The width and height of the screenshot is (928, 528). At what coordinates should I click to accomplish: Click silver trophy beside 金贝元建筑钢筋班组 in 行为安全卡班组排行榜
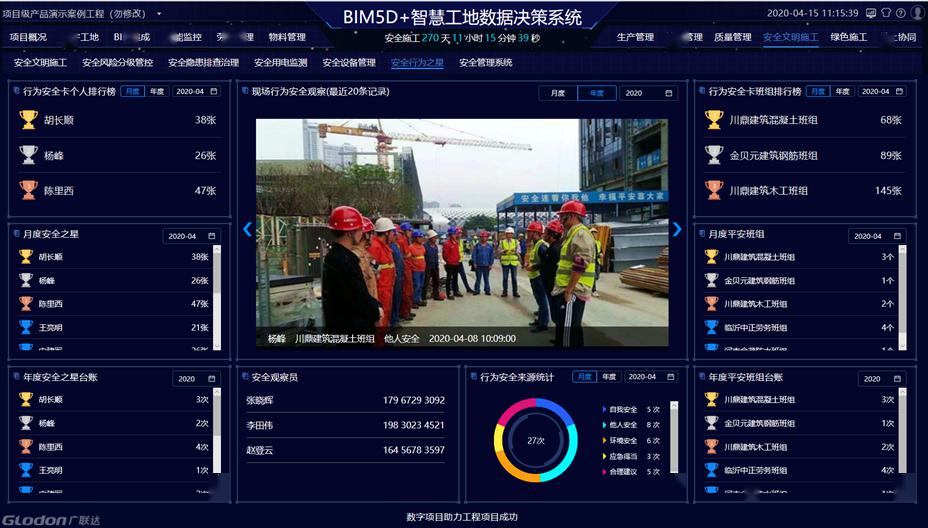[x=714, y=155]
